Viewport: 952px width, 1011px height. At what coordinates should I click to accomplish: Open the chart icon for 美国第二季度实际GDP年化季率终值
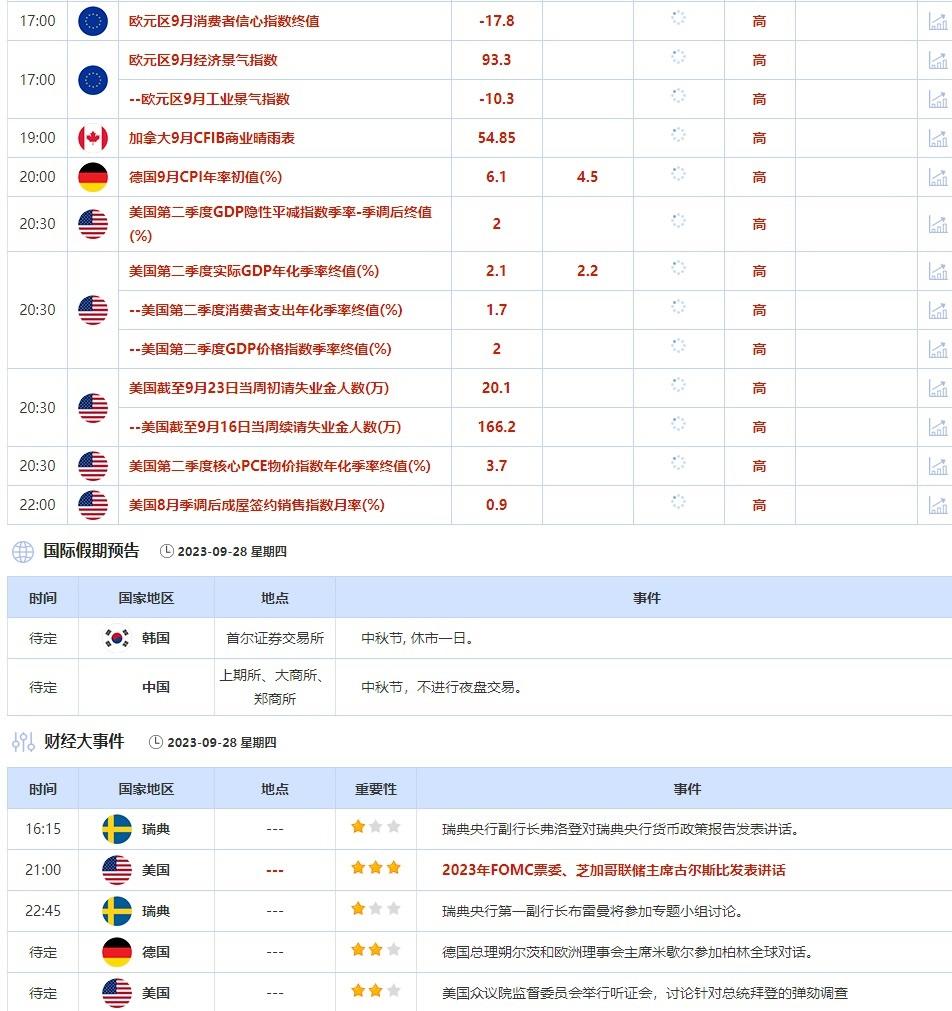(938, 271)
